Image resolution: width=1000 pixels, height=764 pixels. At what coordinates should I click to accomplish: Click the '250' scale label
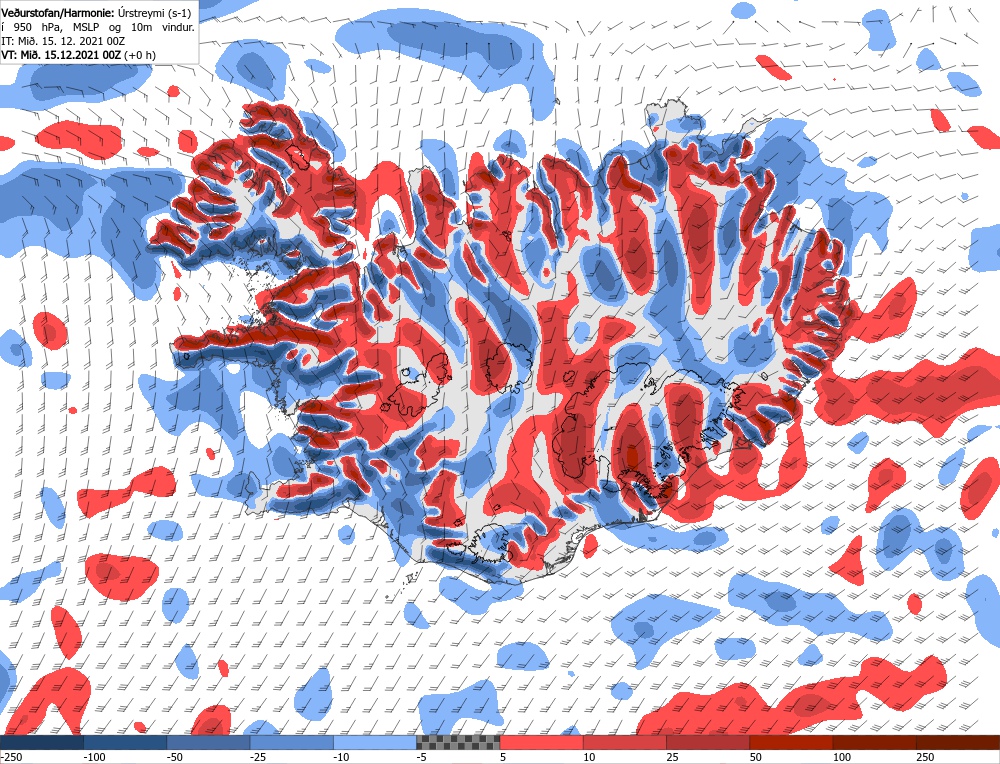click(x=925, y=757)
